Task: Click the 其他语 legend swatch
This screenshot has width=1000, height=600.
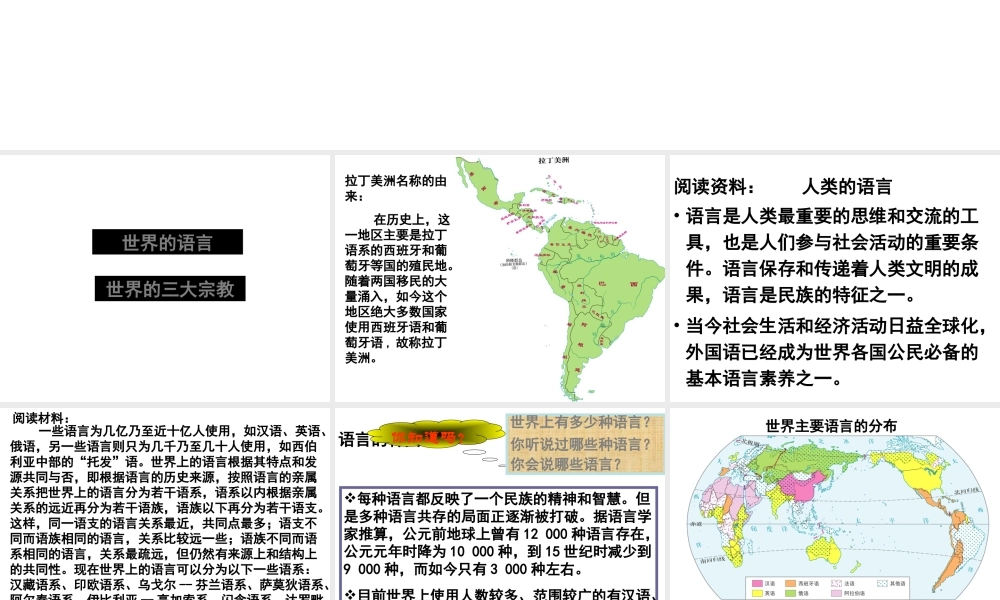Action: click(x=882, y=583)
